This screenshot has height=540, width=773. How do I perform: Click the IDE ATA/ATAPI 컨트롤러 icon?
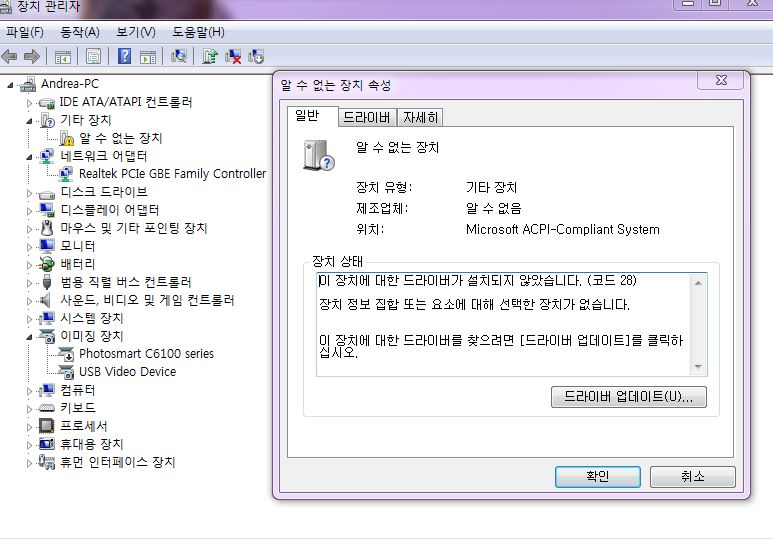point(47,103)
